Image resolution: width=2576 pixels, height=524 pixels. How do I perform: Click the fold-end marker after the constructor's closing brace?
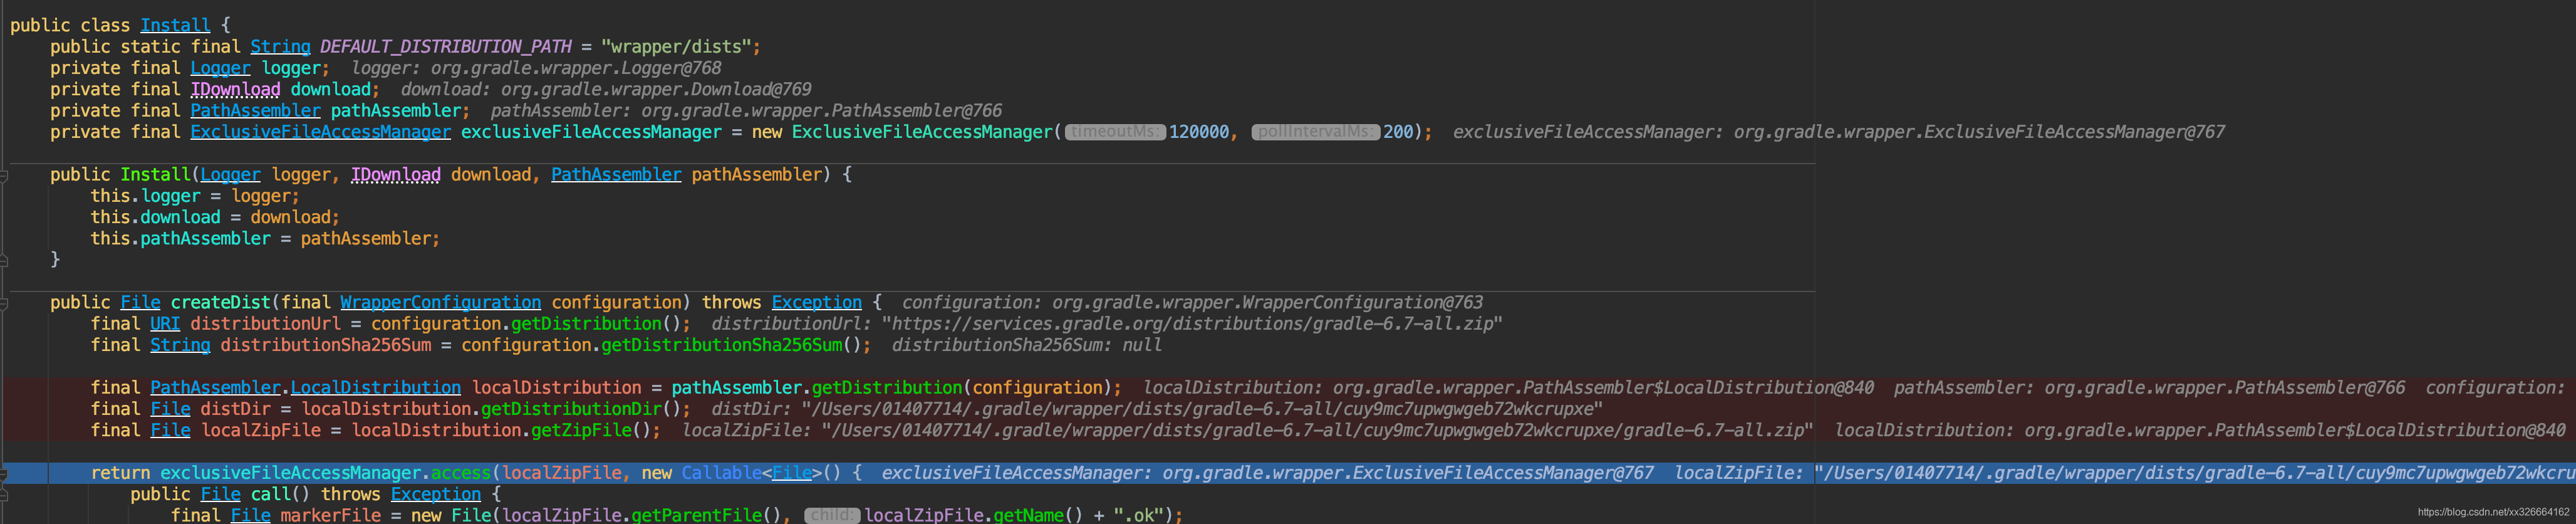click(x=4, y=260)
